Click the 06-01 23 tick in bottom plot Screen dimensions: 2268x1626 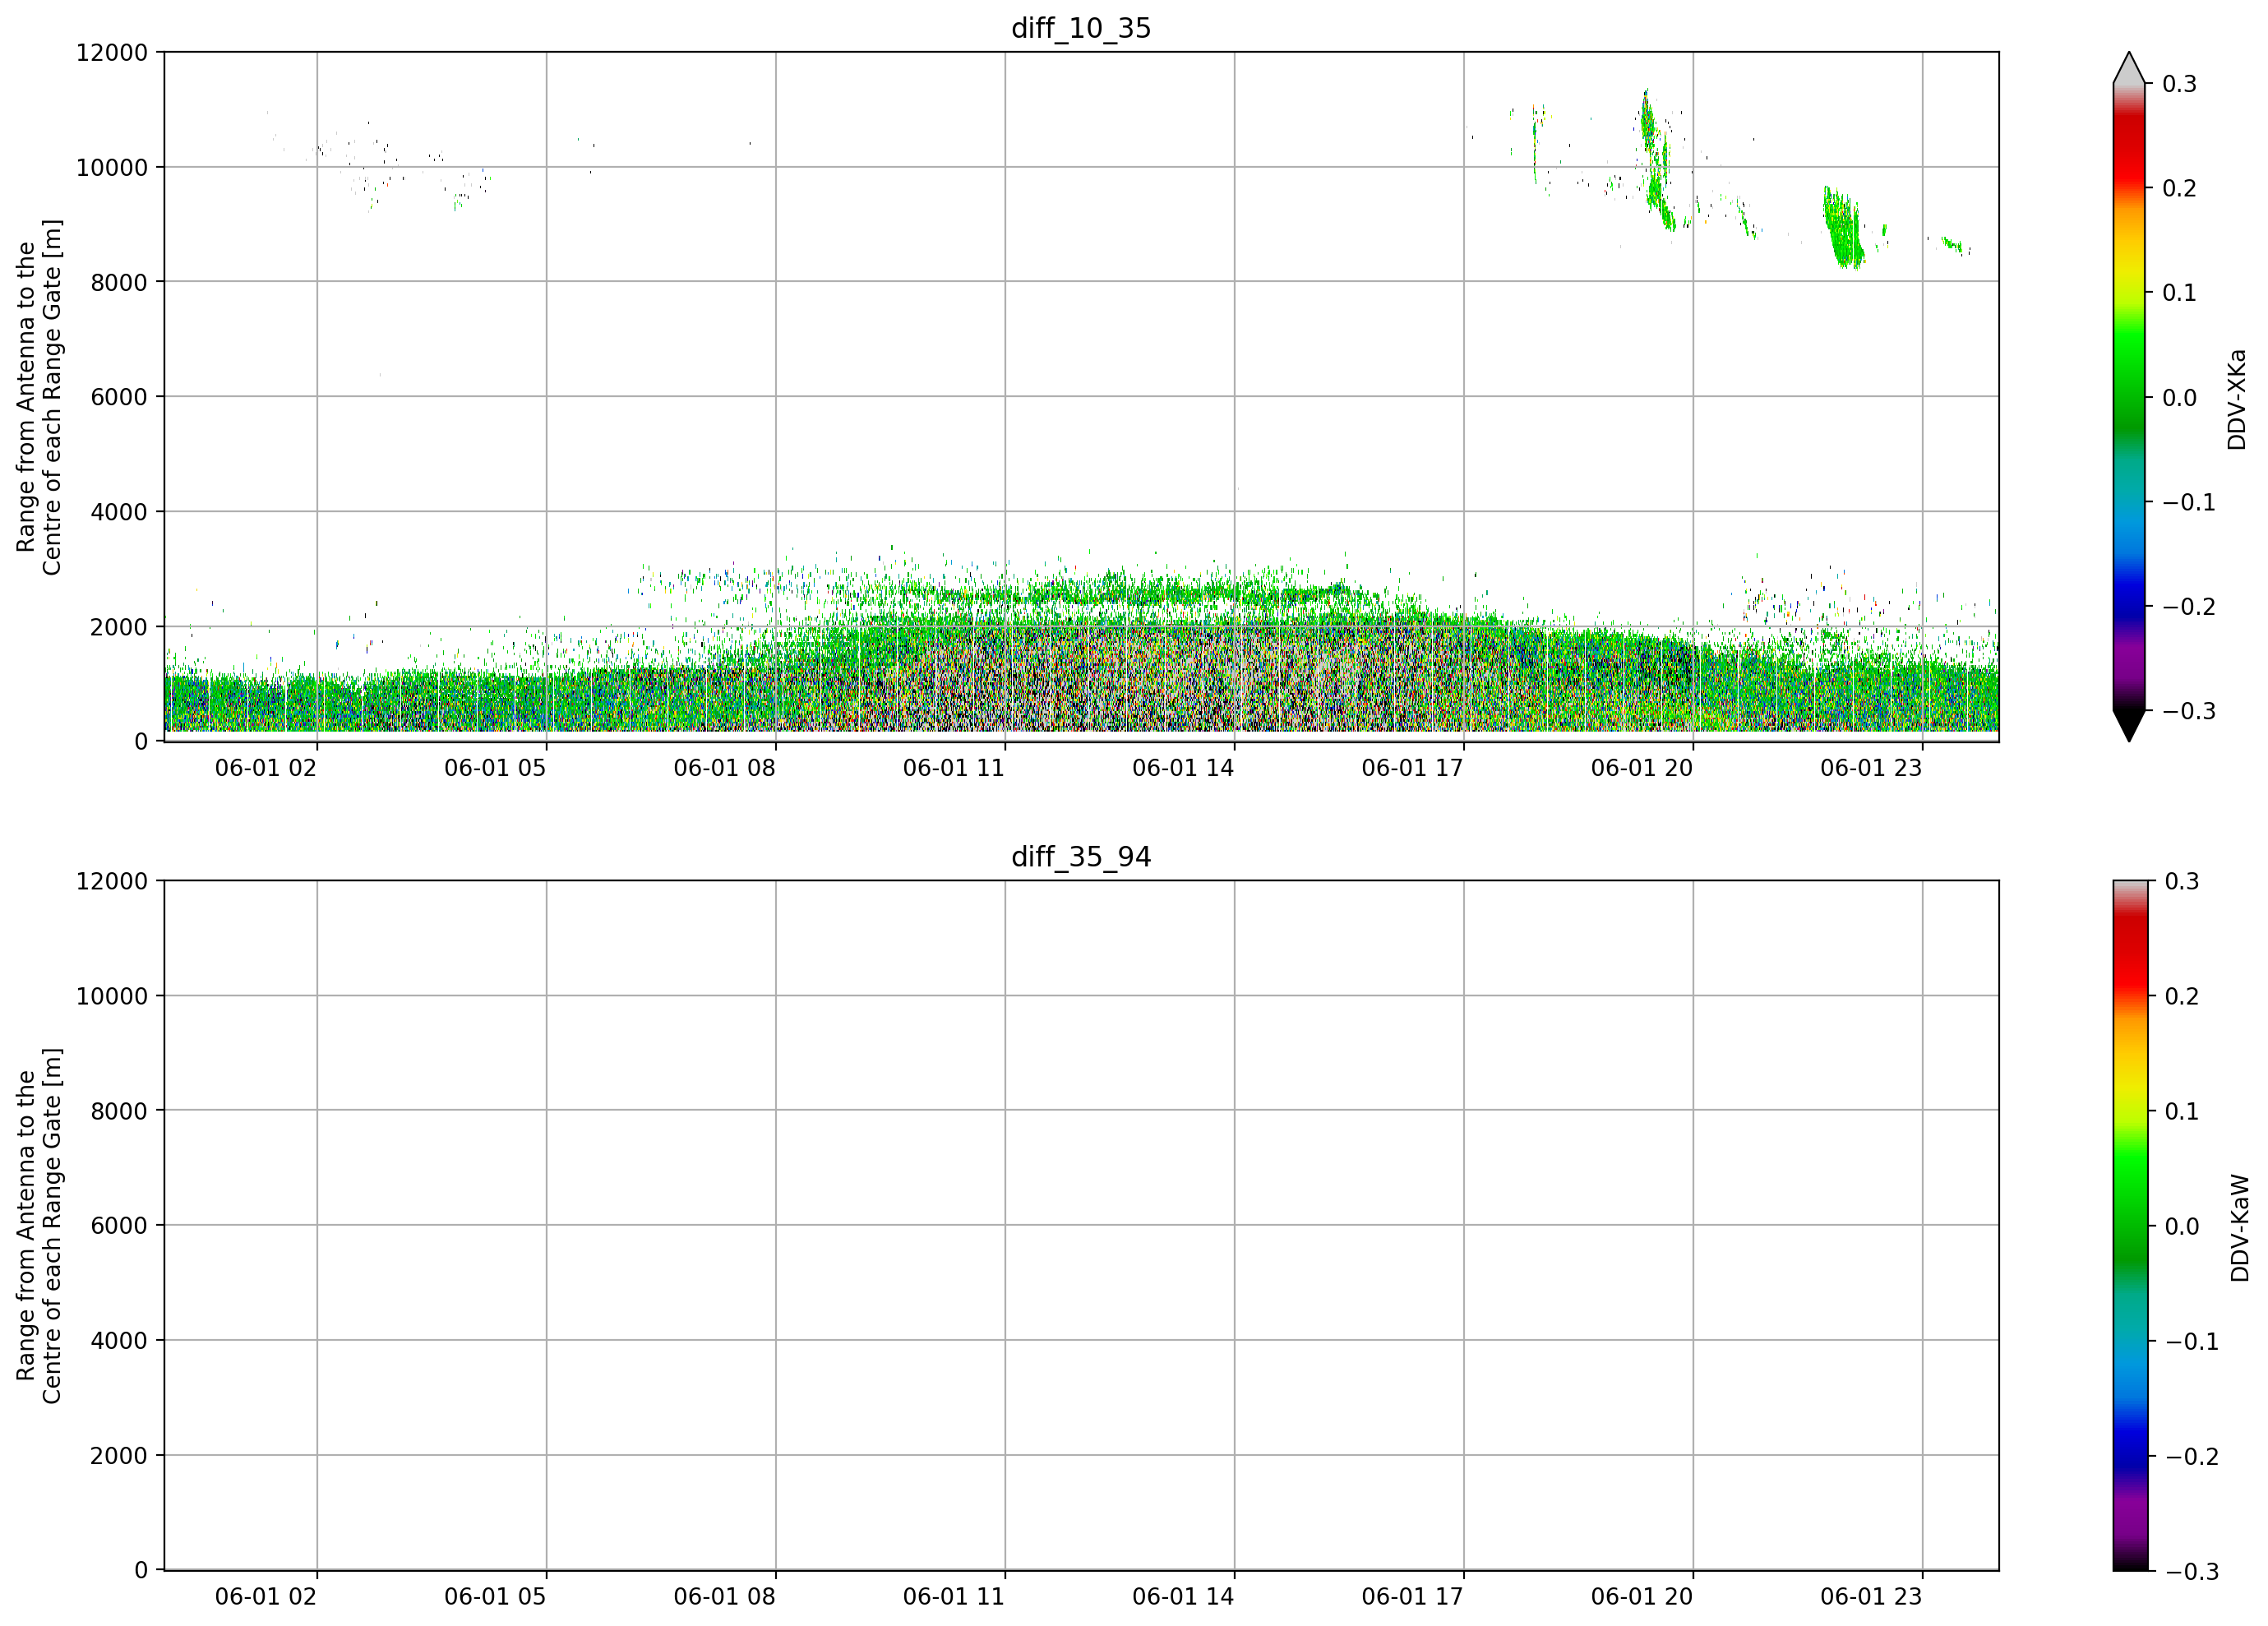pos(1871,1597)
